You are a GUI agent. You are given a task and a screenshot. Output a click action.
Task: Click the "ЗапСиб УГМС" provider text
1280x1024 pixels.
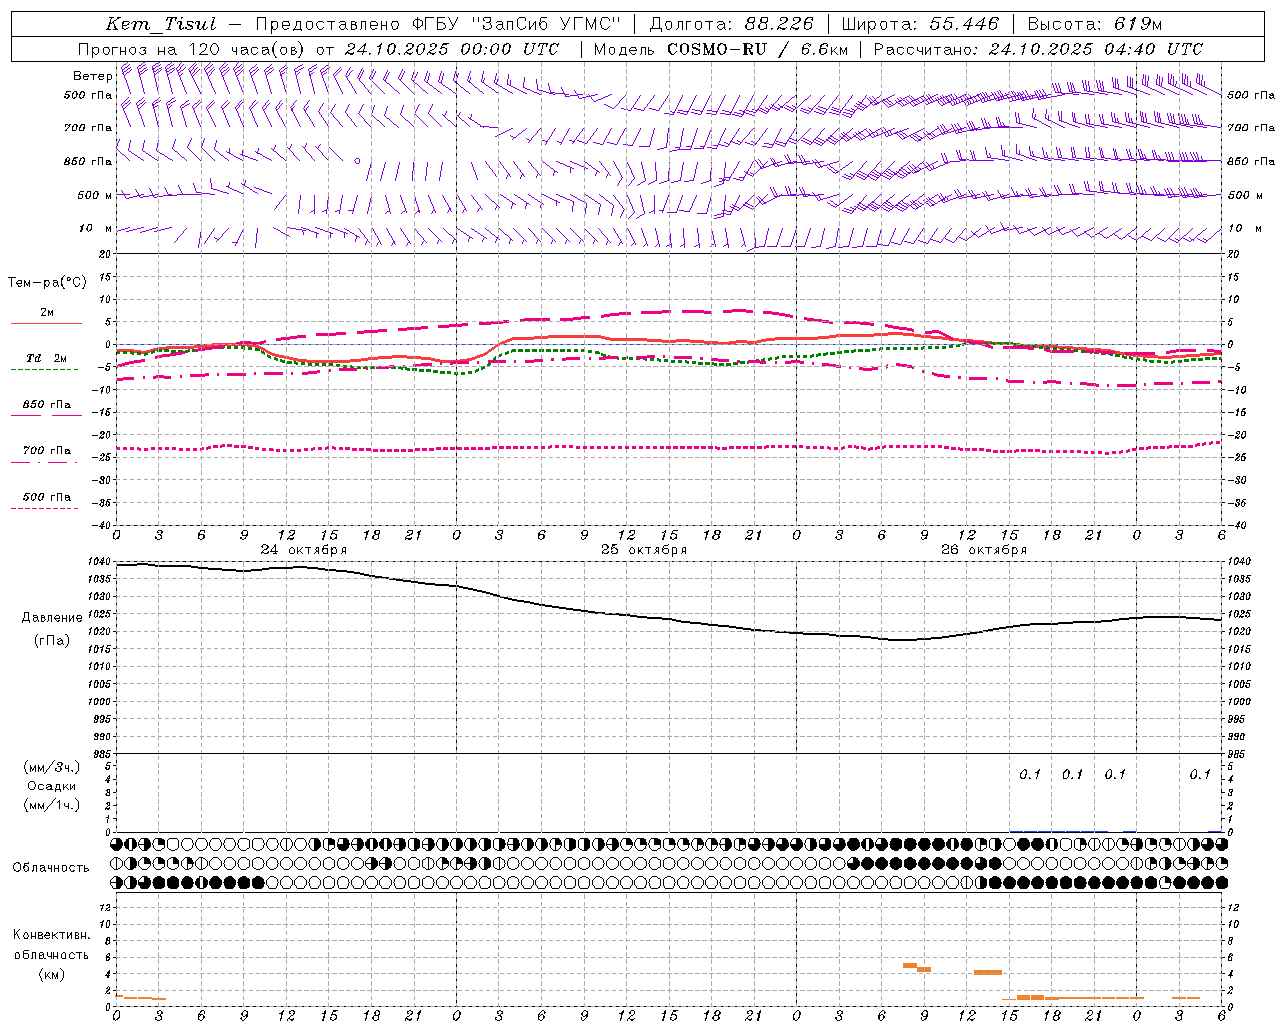[545, 24]
